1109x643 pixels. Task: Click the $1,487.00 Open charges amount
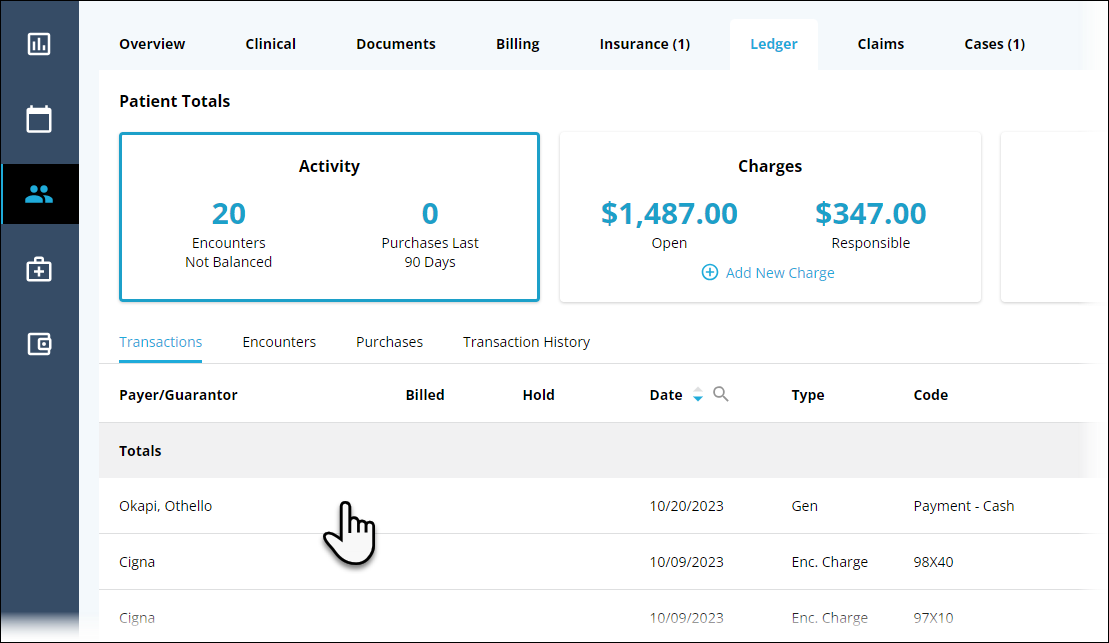669,213
